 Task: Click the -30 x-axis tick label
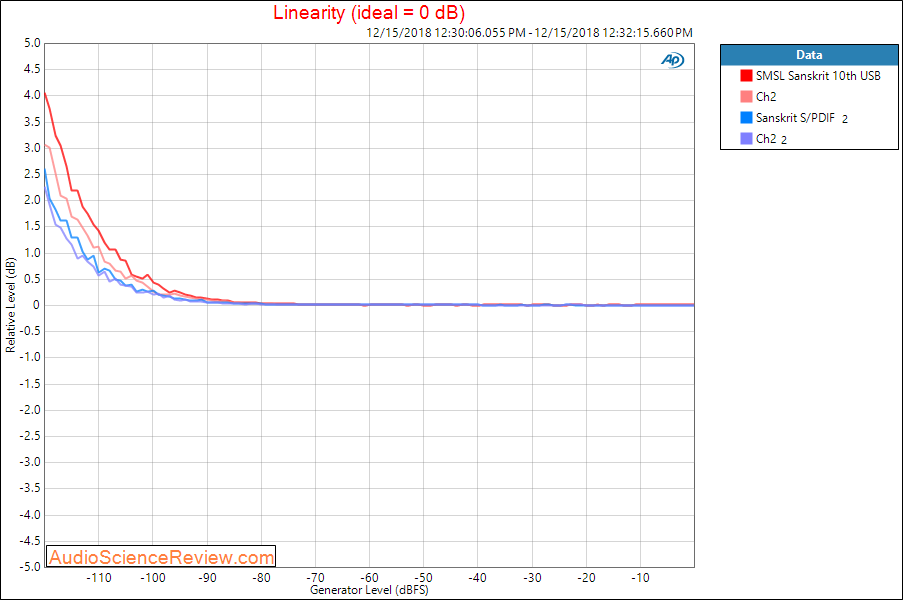[x=532, y=578]
